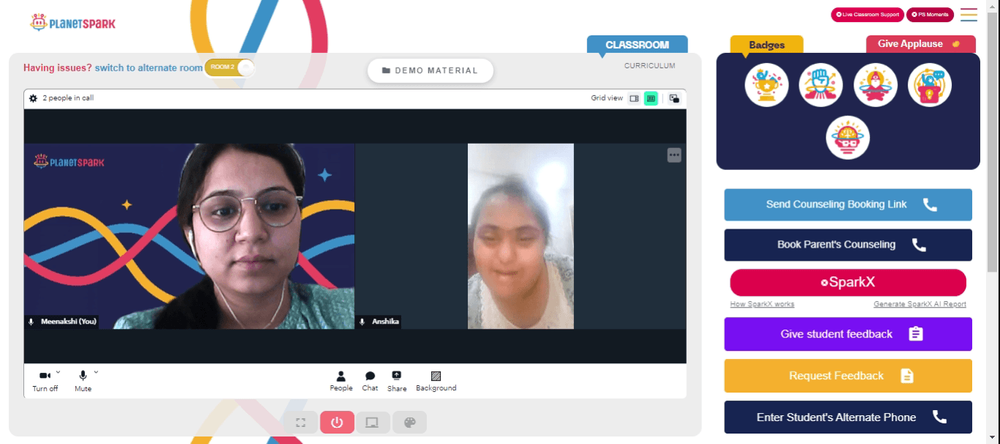Open How SparkX works link
1000x444 pixels.
pos(762,304)
